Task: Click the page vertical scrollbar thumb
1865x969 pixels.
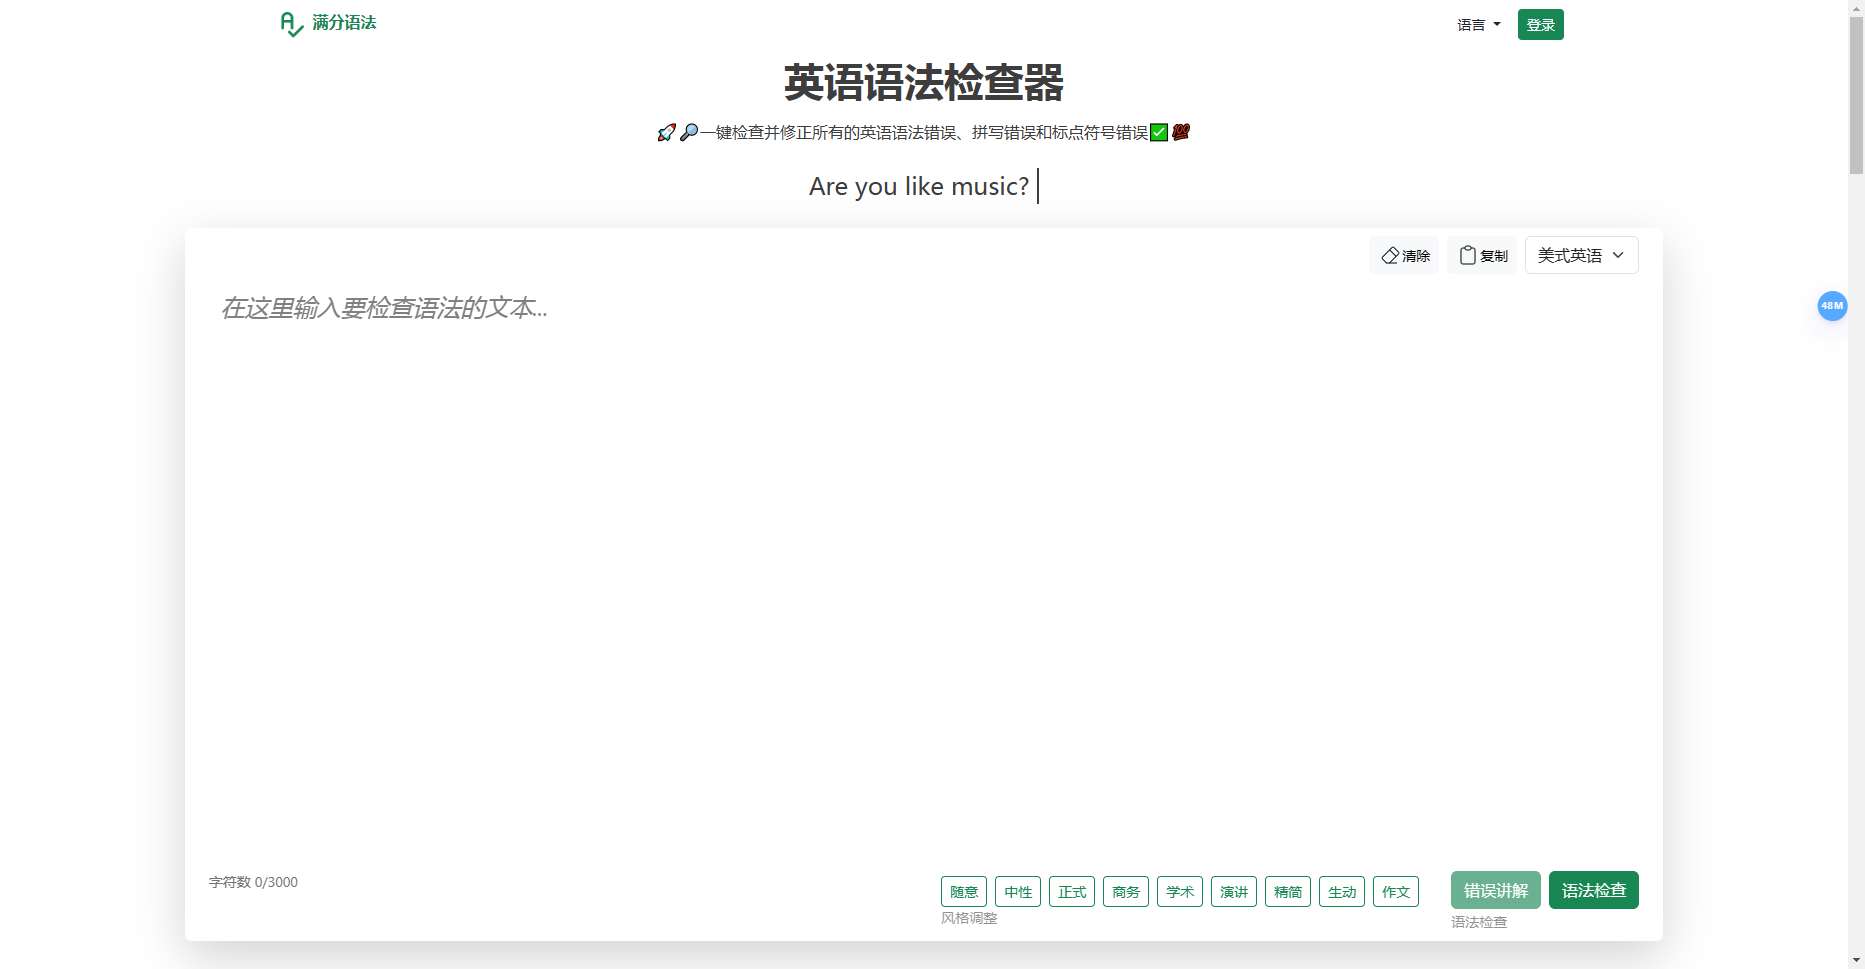Action: (1856, 95)
